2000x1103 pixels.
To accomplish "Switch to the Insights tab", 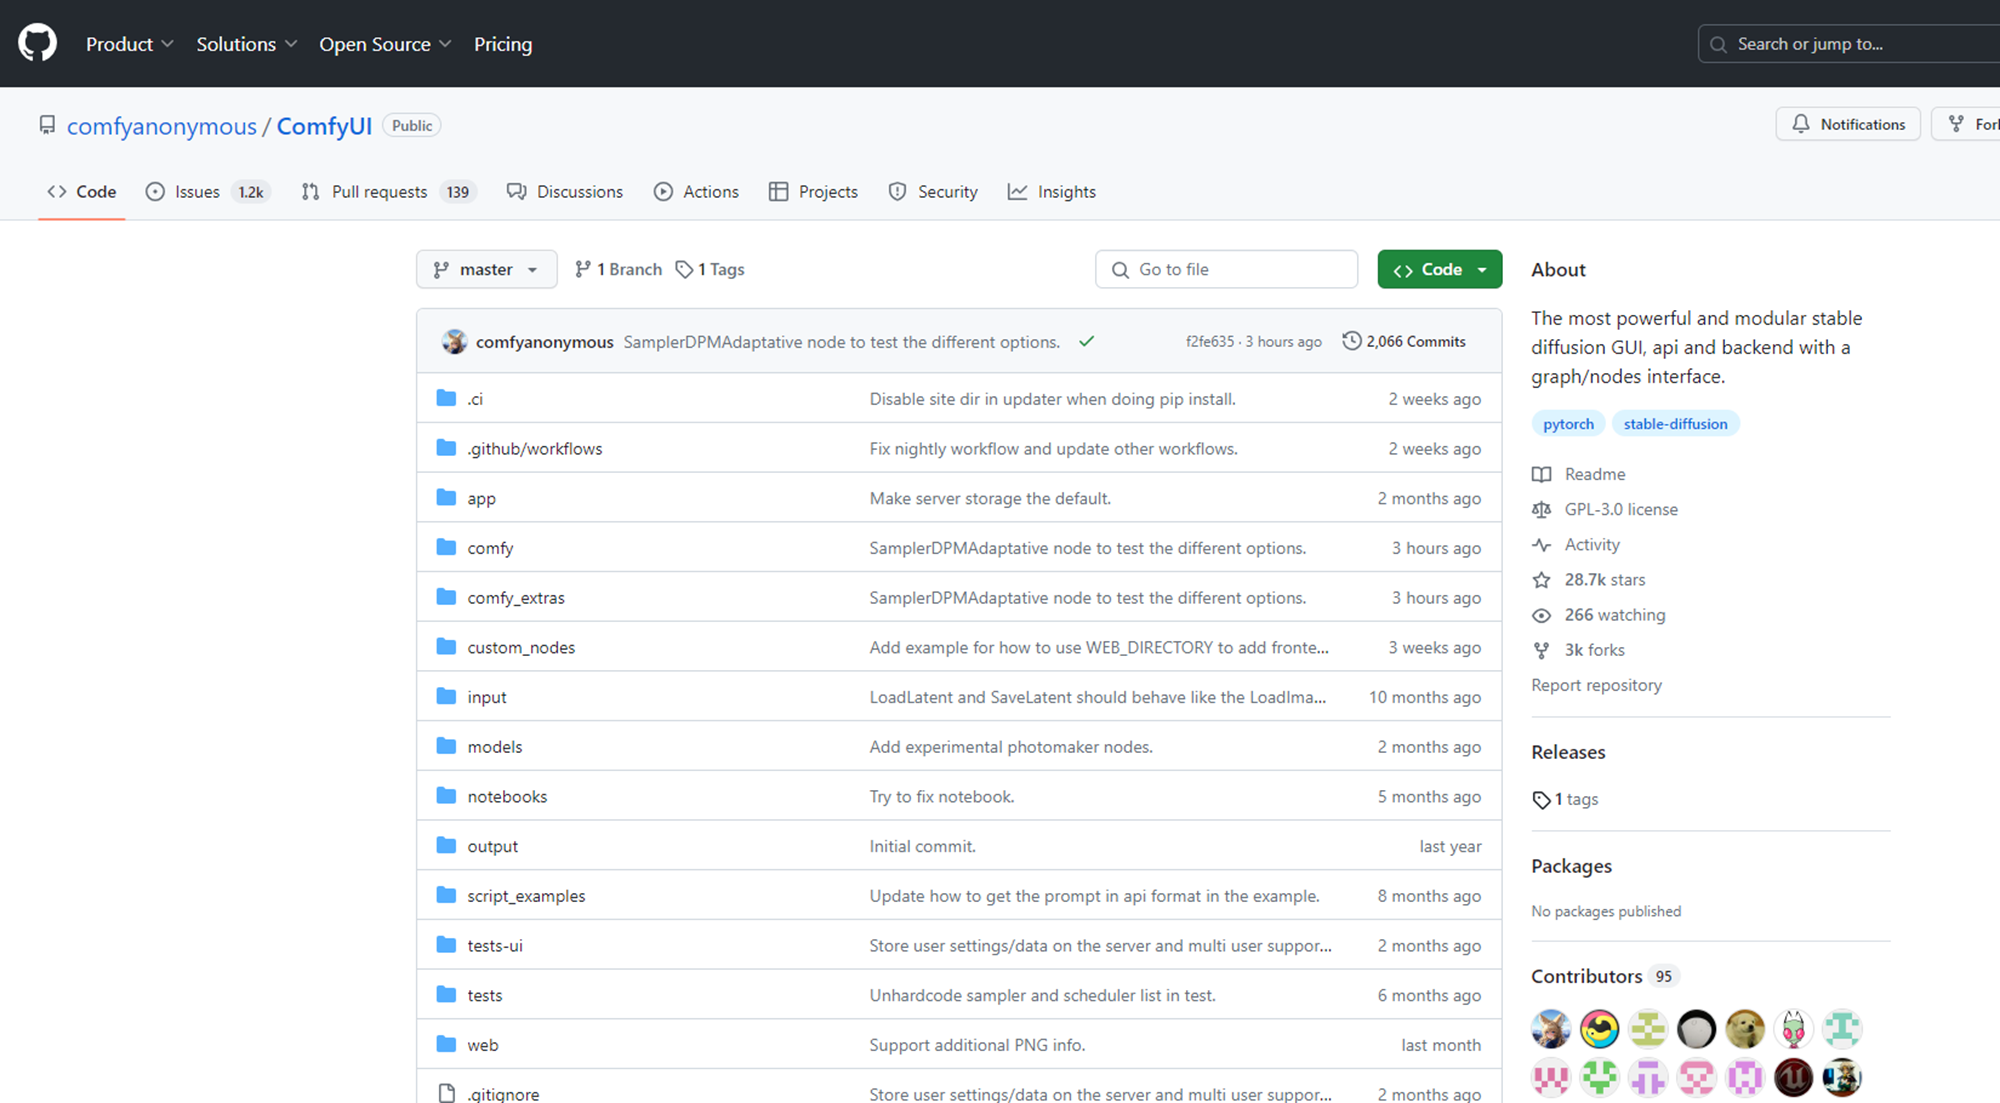I will pyautogui.click(x=1052, y=191).
